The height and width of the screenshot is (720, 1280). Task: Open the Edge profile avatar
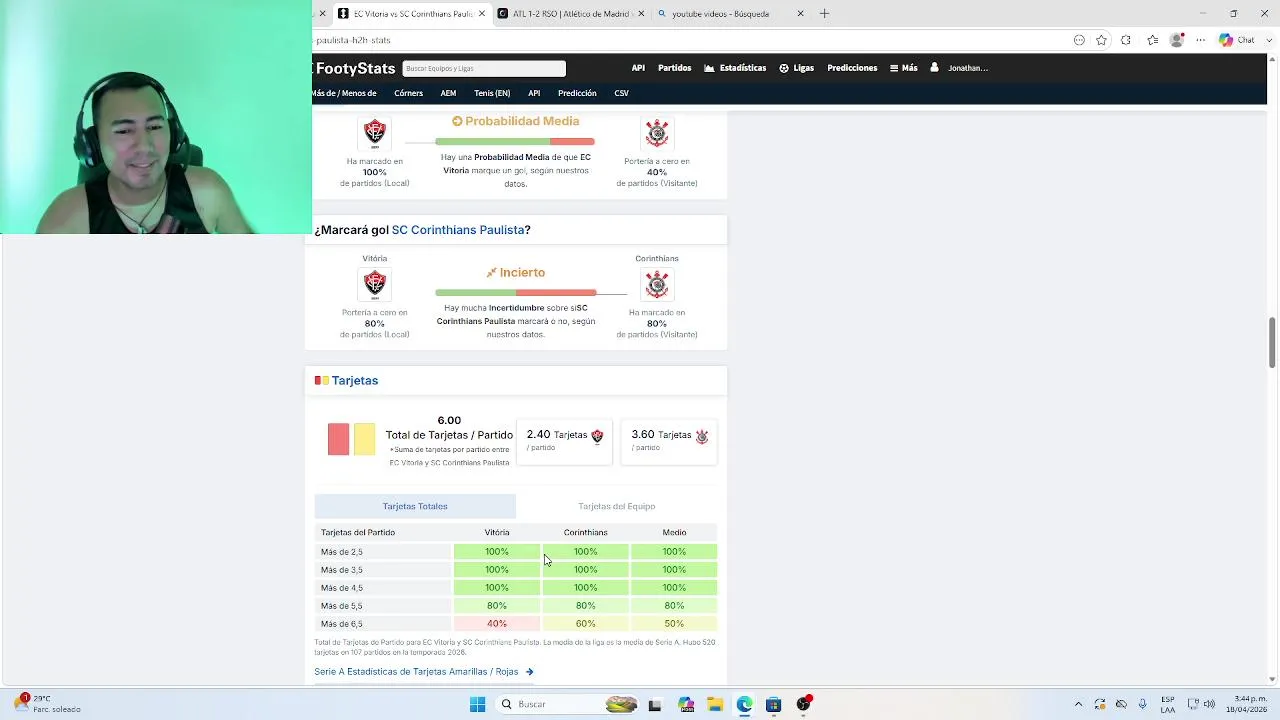point(1177,40)
